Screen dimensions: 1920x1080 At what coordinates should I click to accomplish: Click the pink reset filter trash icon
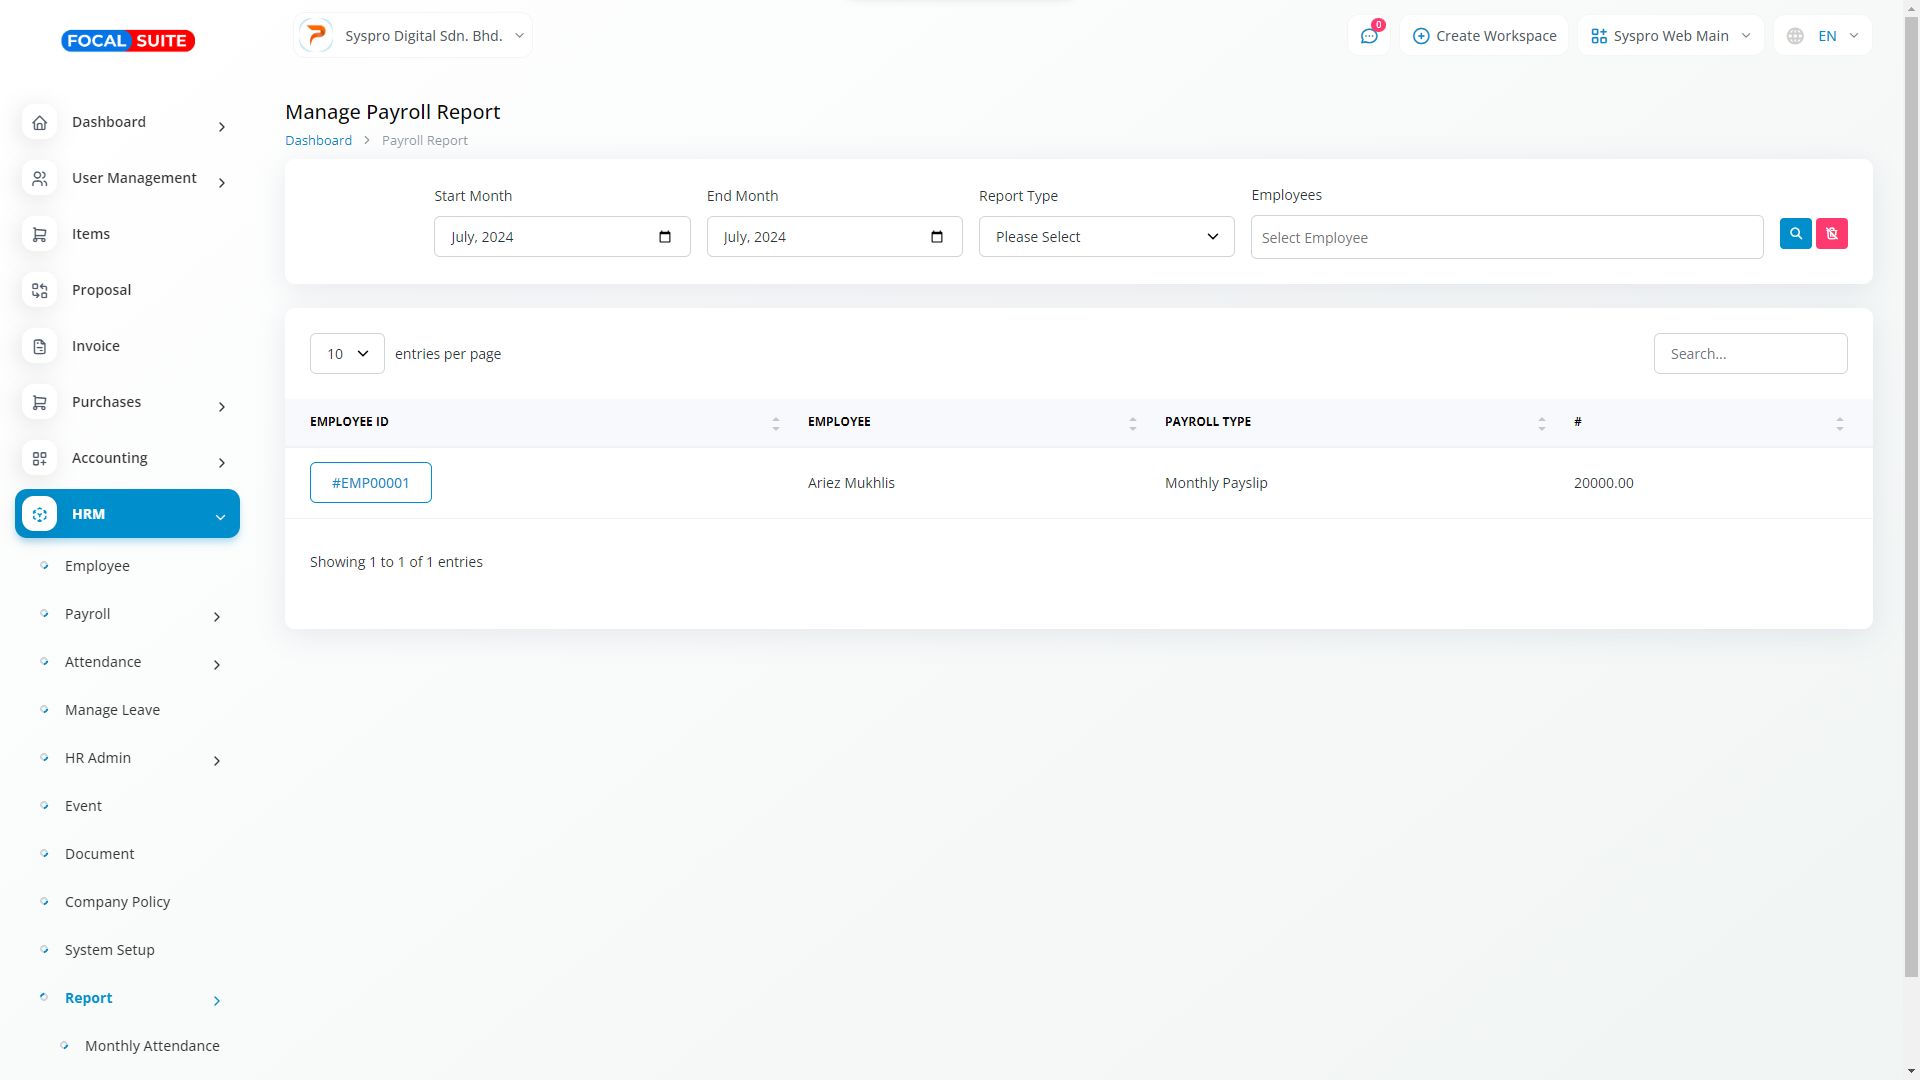1831,234
